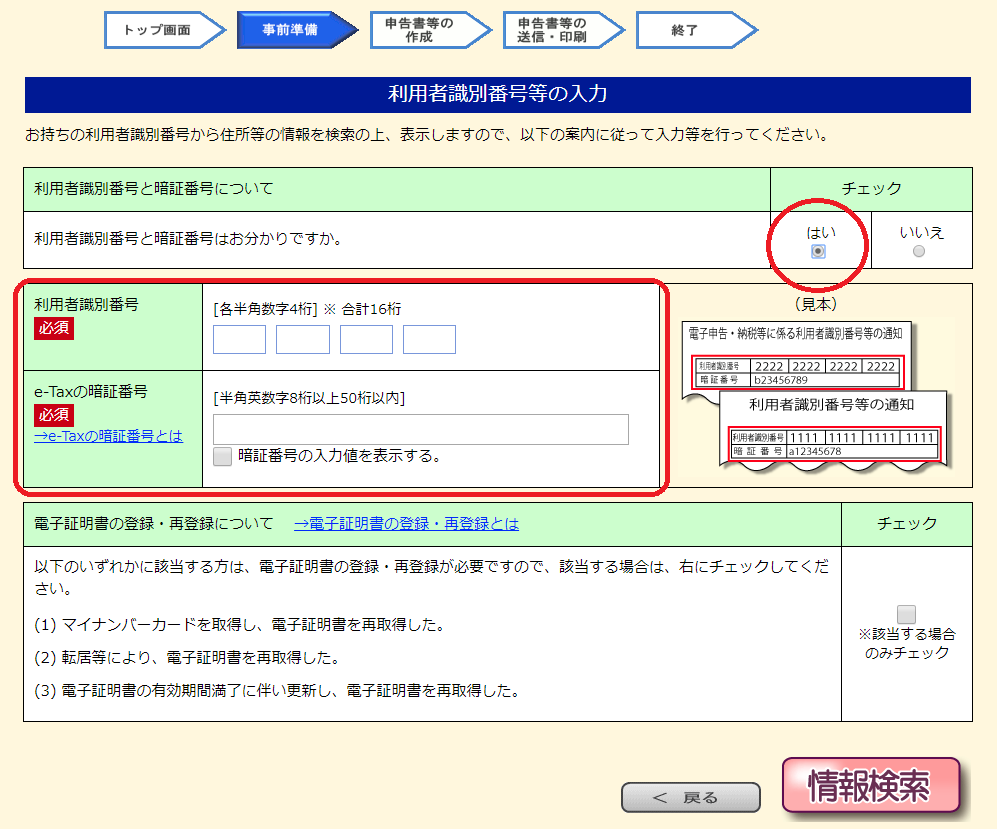Click the 見本 sample notice image
Screen dimensions: 997x829
click(x=816, y=395)
